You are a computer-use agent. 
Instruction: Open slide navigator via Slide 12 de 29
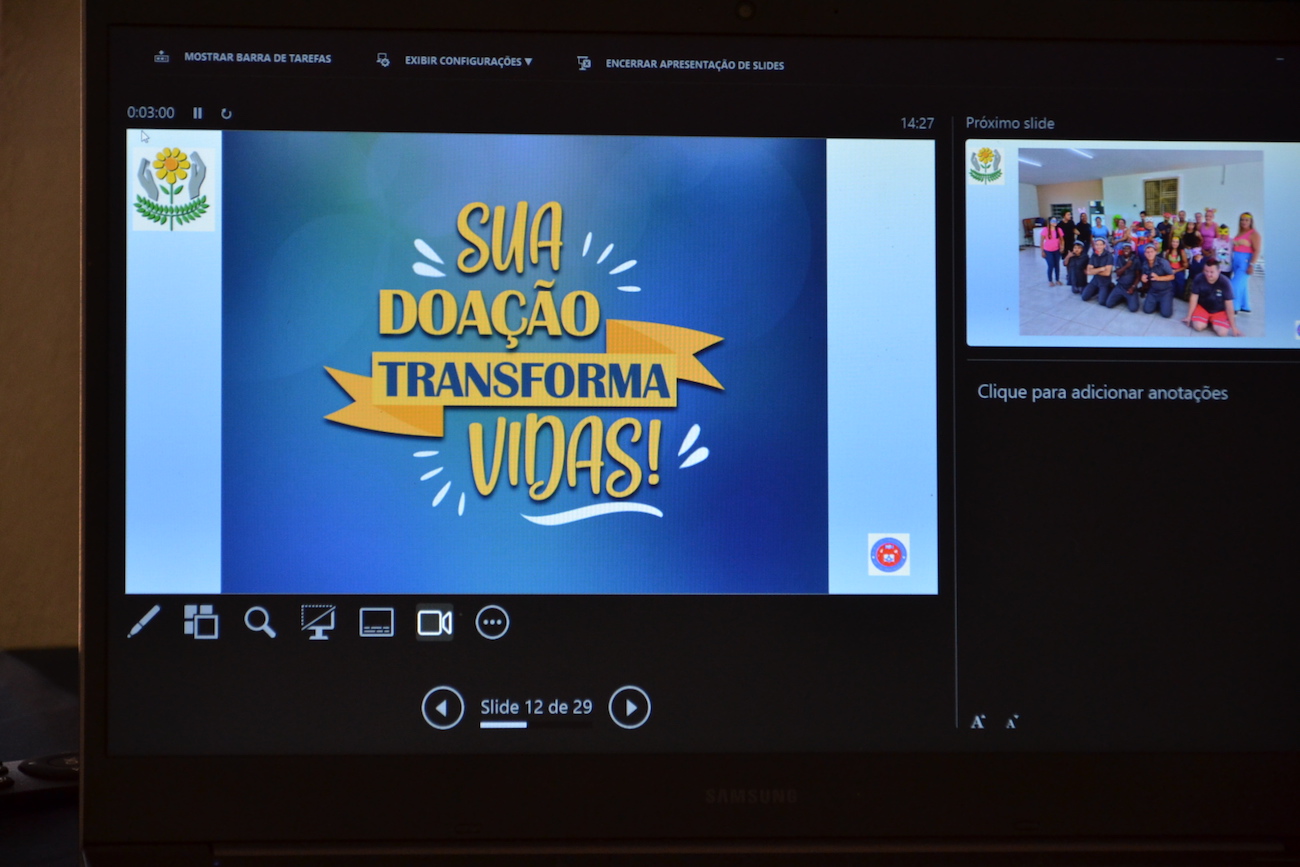(x=536, y=708)
